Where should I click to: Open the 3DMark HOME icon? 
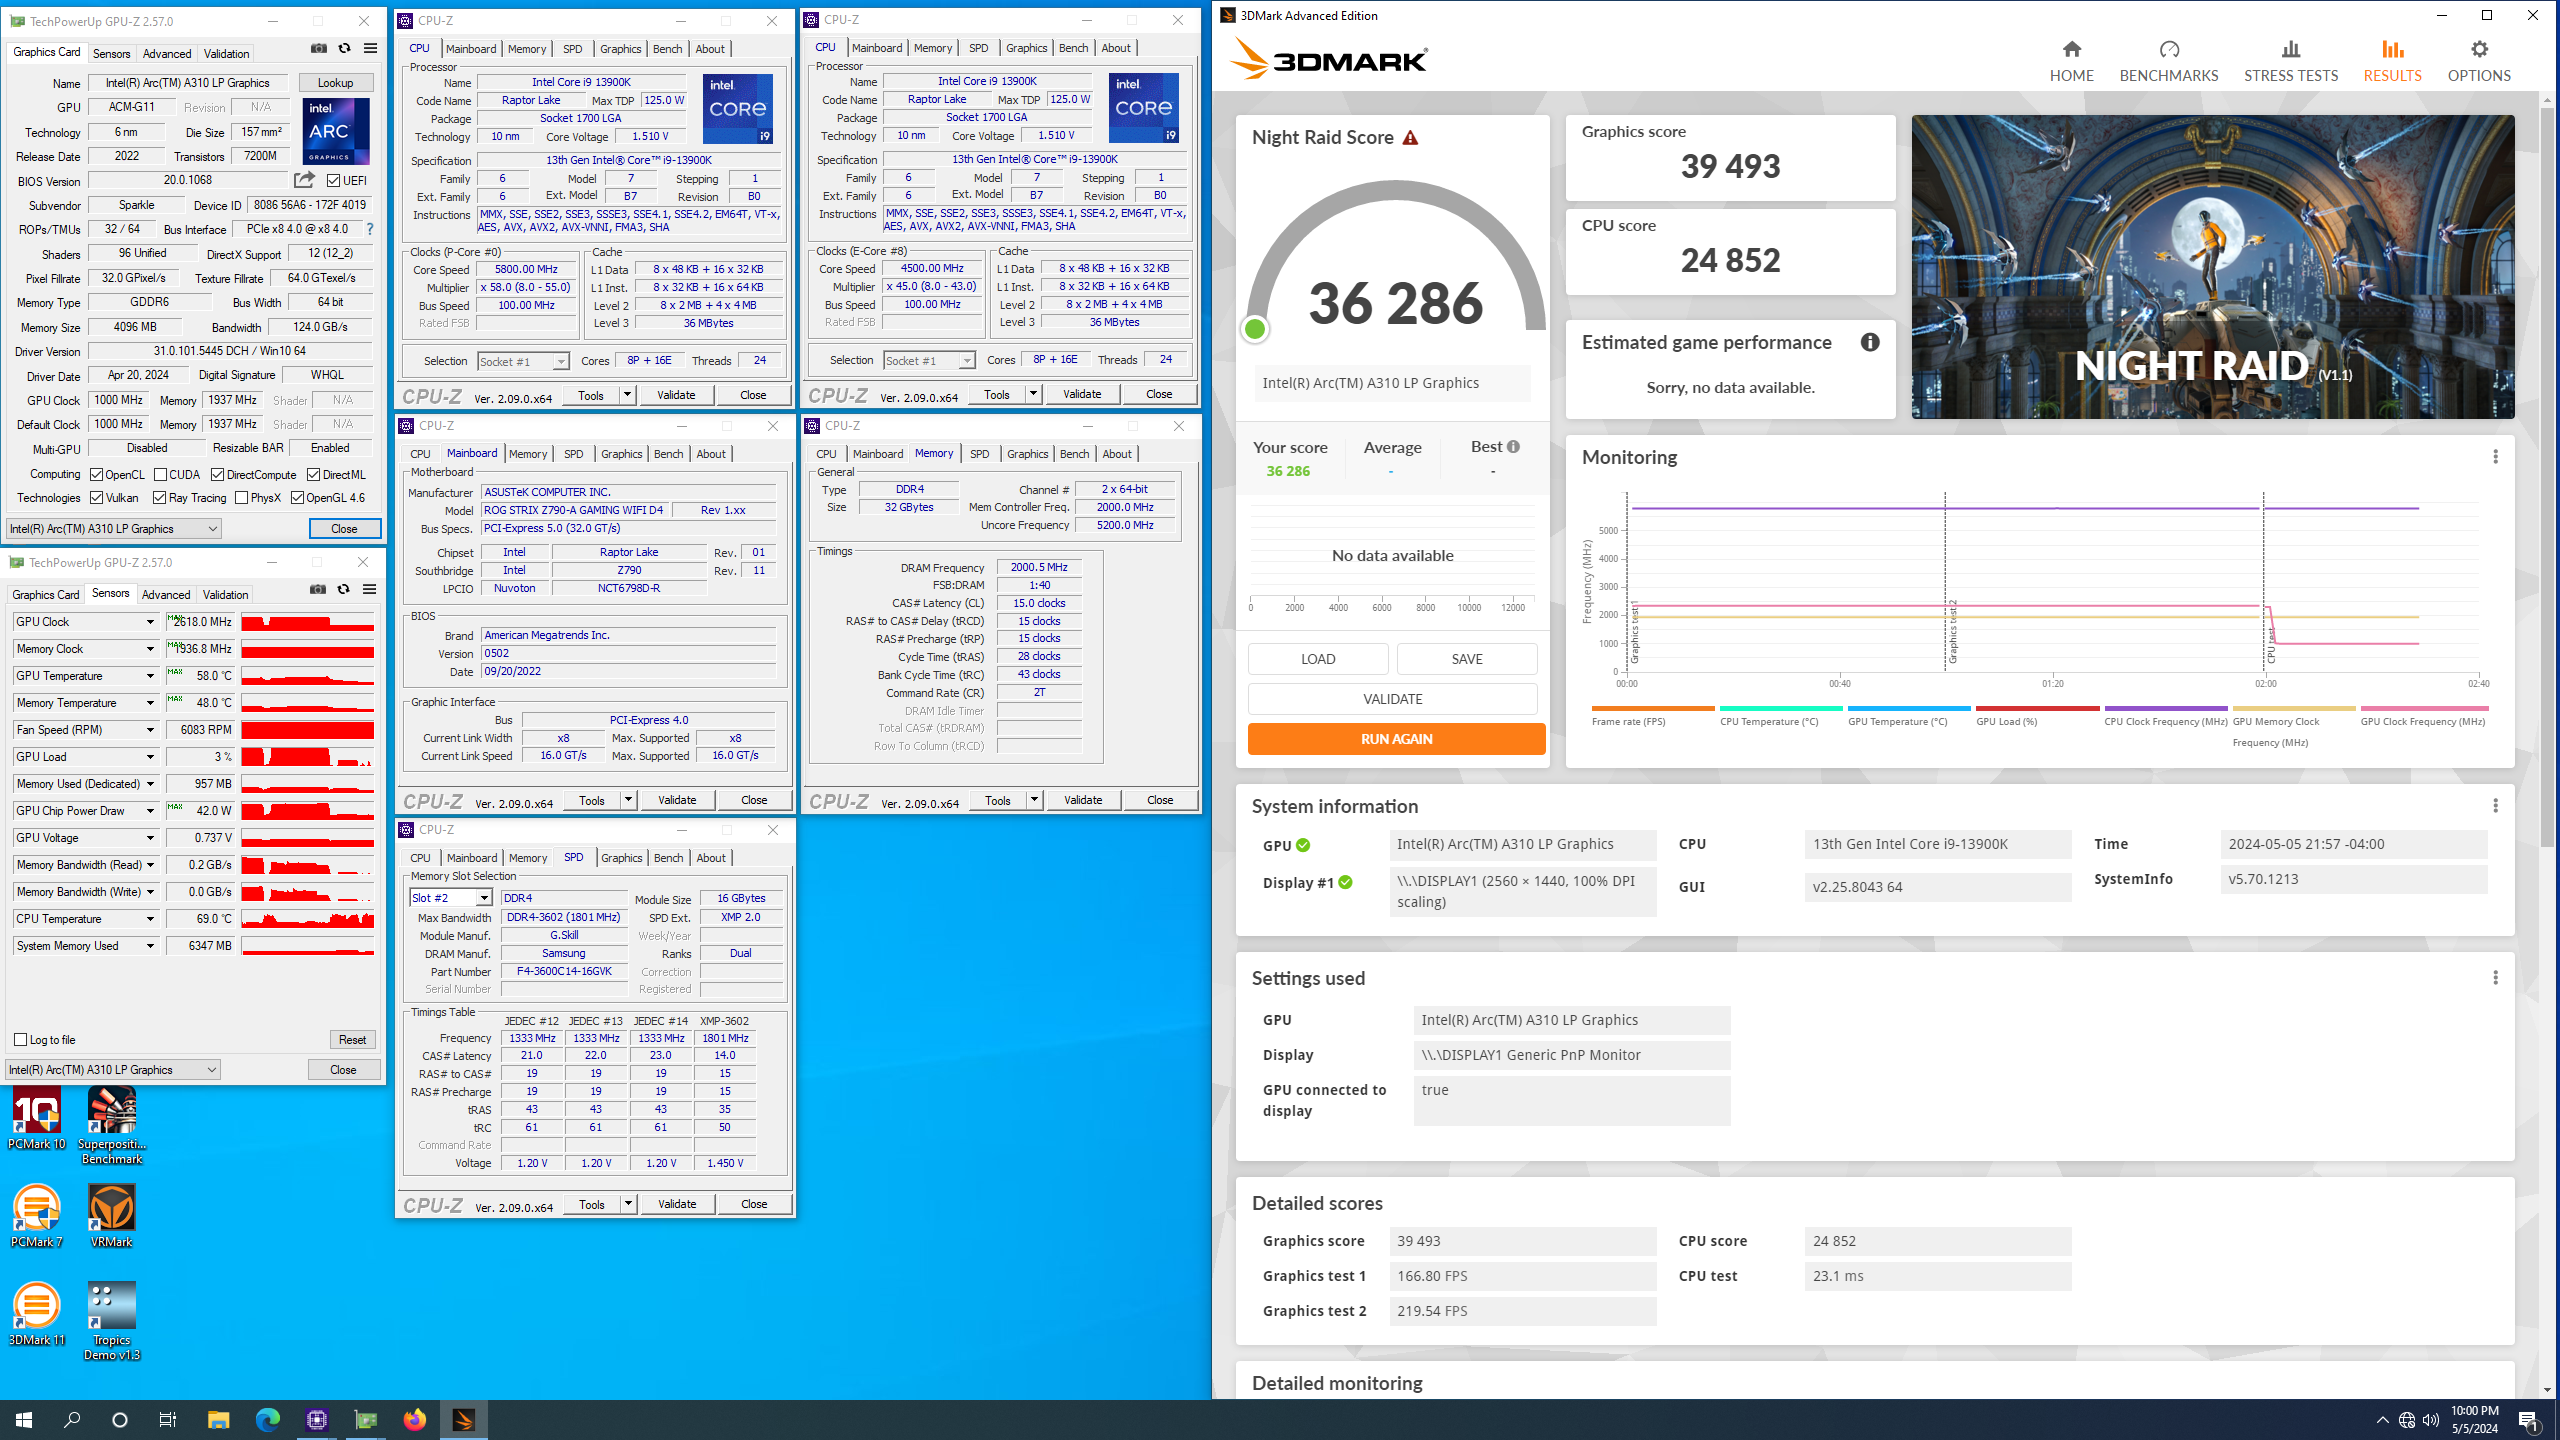[x=2071, y=61]
